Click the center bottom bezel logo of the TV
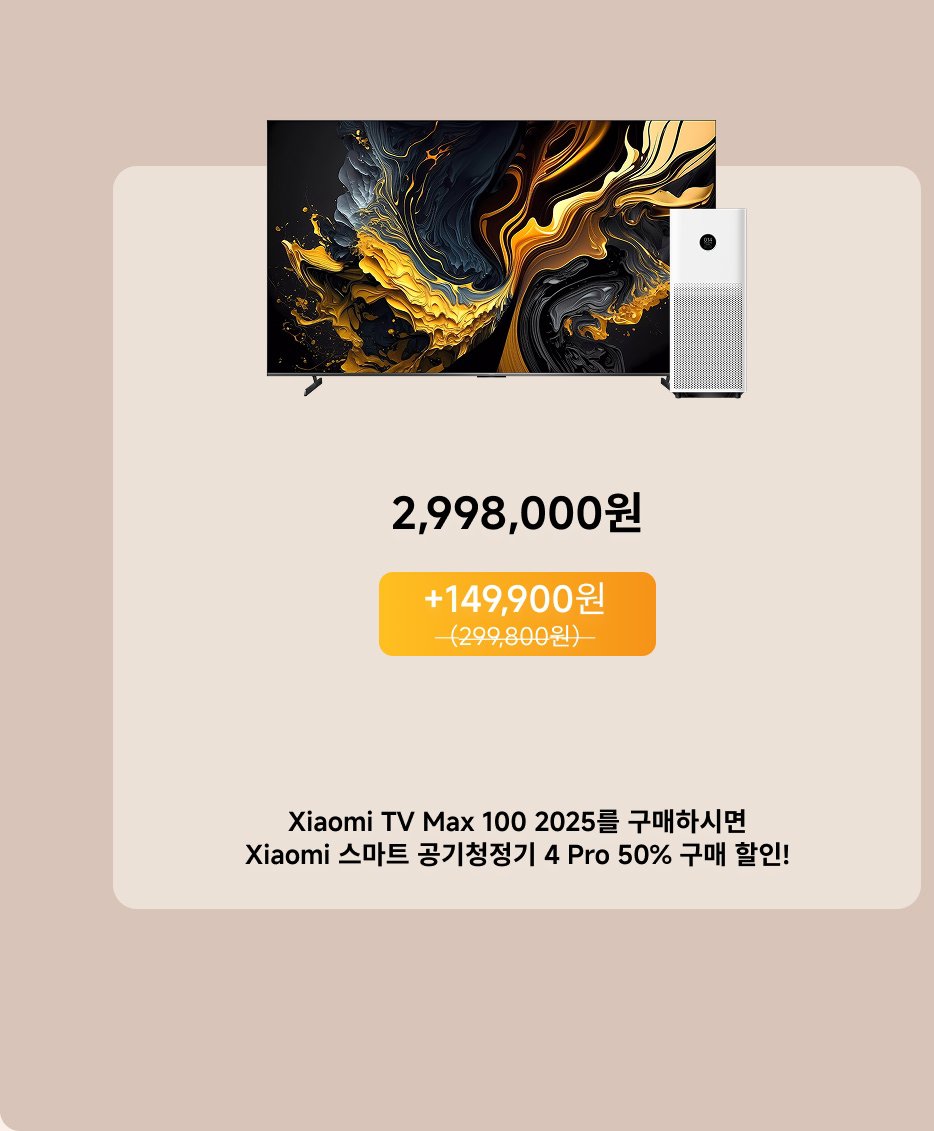934x1131 pixels. [x=491, y=376]
